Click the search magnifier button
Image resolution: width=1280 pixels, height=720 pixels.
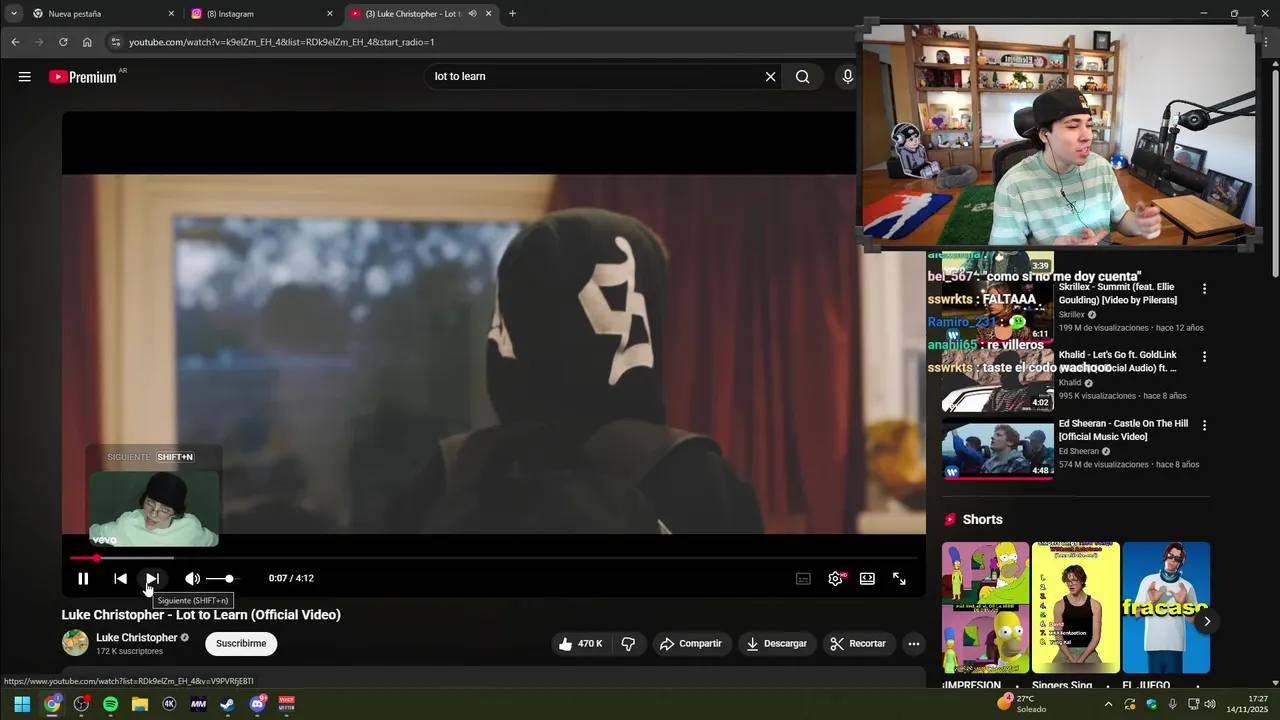pos(802,76)
